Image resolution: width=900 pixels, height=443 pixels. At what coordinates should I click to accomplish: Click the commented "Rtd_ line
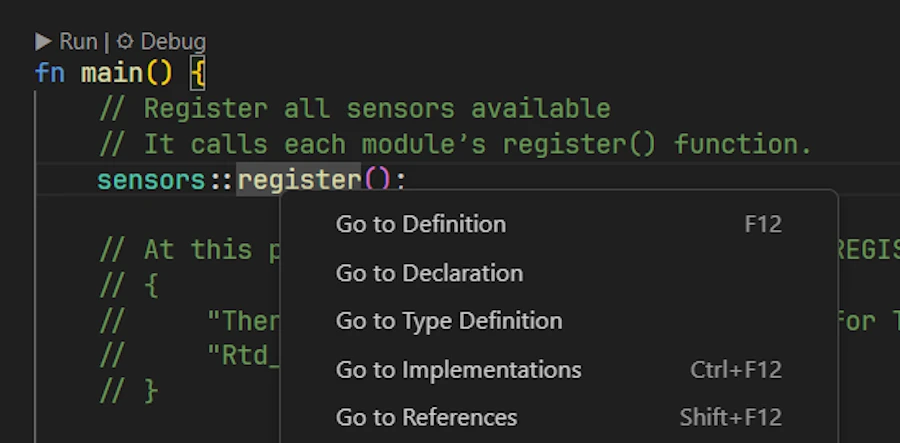pos(189,356)
